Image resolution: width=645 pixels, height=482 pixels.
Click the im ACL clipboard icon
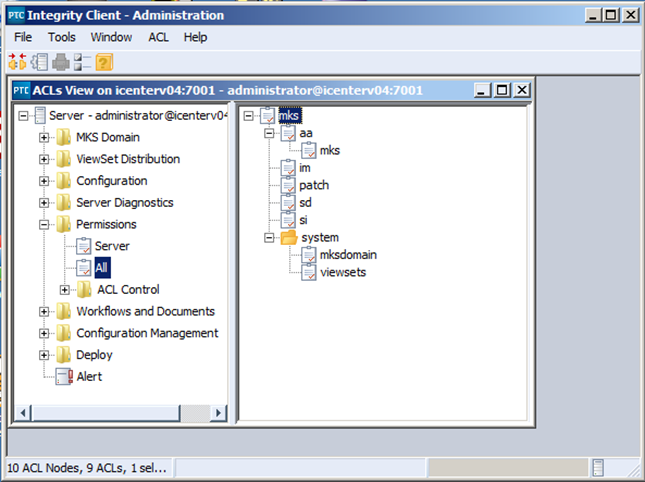[x=288, y=168]
